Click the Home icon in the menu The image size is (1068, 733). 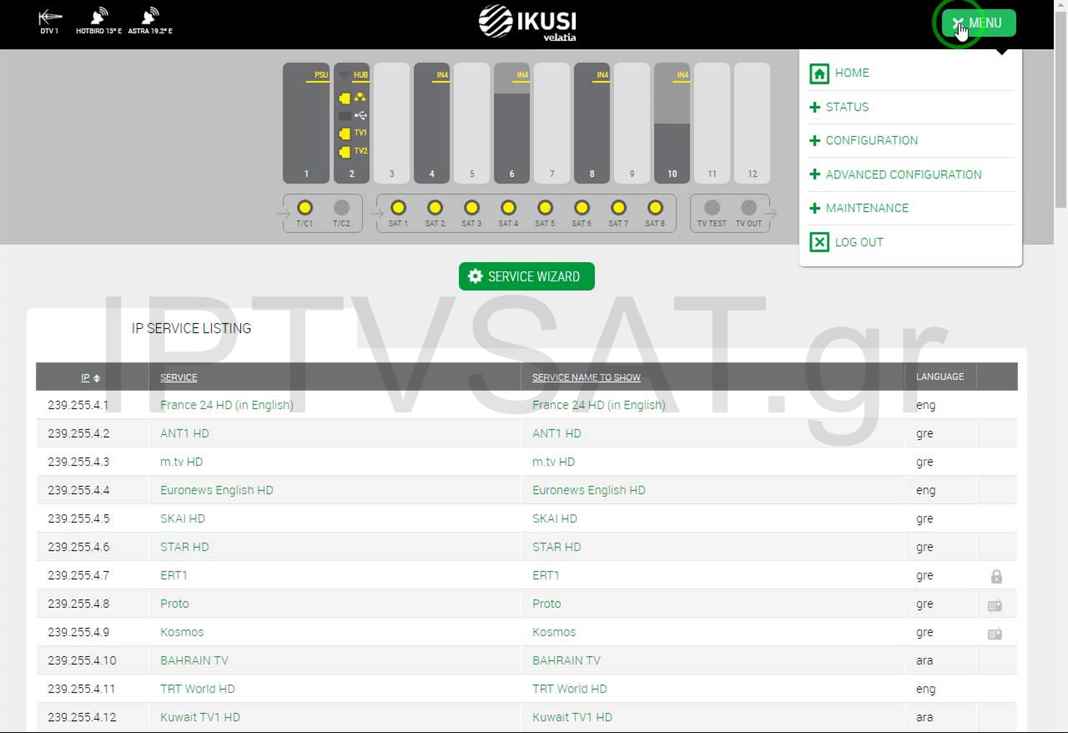[819, 73]
